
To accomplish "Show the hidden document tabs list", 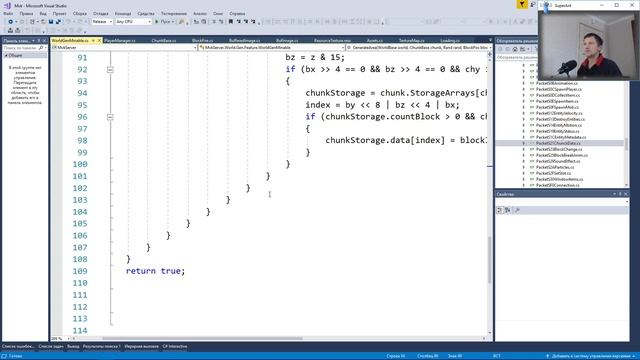I will pos(490,40).
